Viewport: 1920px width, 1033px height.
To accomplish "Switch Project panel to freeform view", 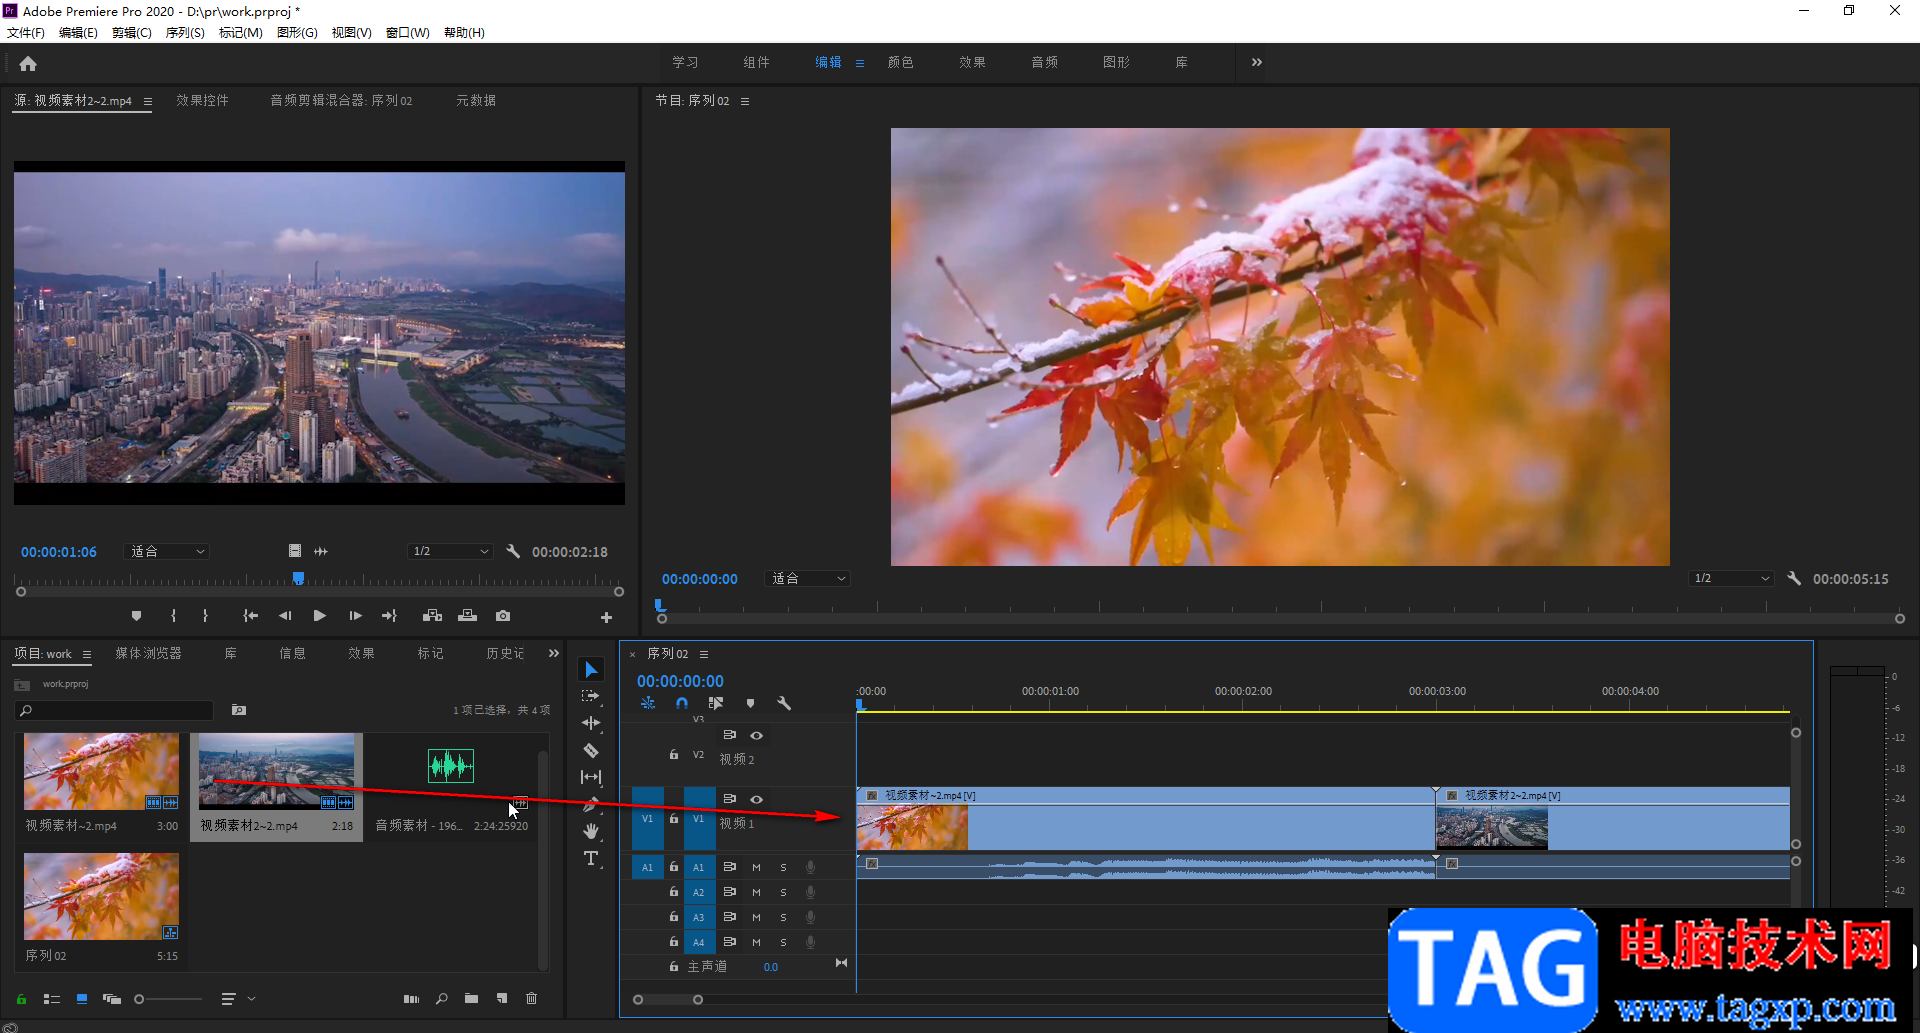I will click(111, 999).
